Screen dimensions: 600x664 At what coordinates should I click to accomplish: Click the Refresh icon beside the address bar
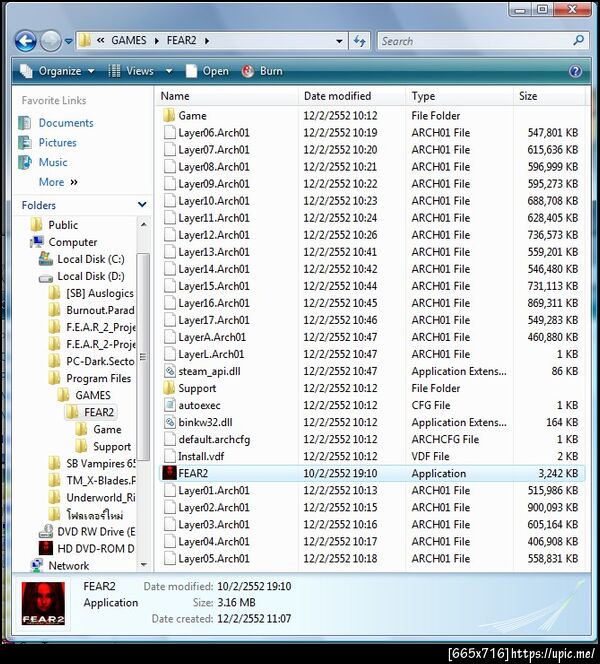point(359,41)
